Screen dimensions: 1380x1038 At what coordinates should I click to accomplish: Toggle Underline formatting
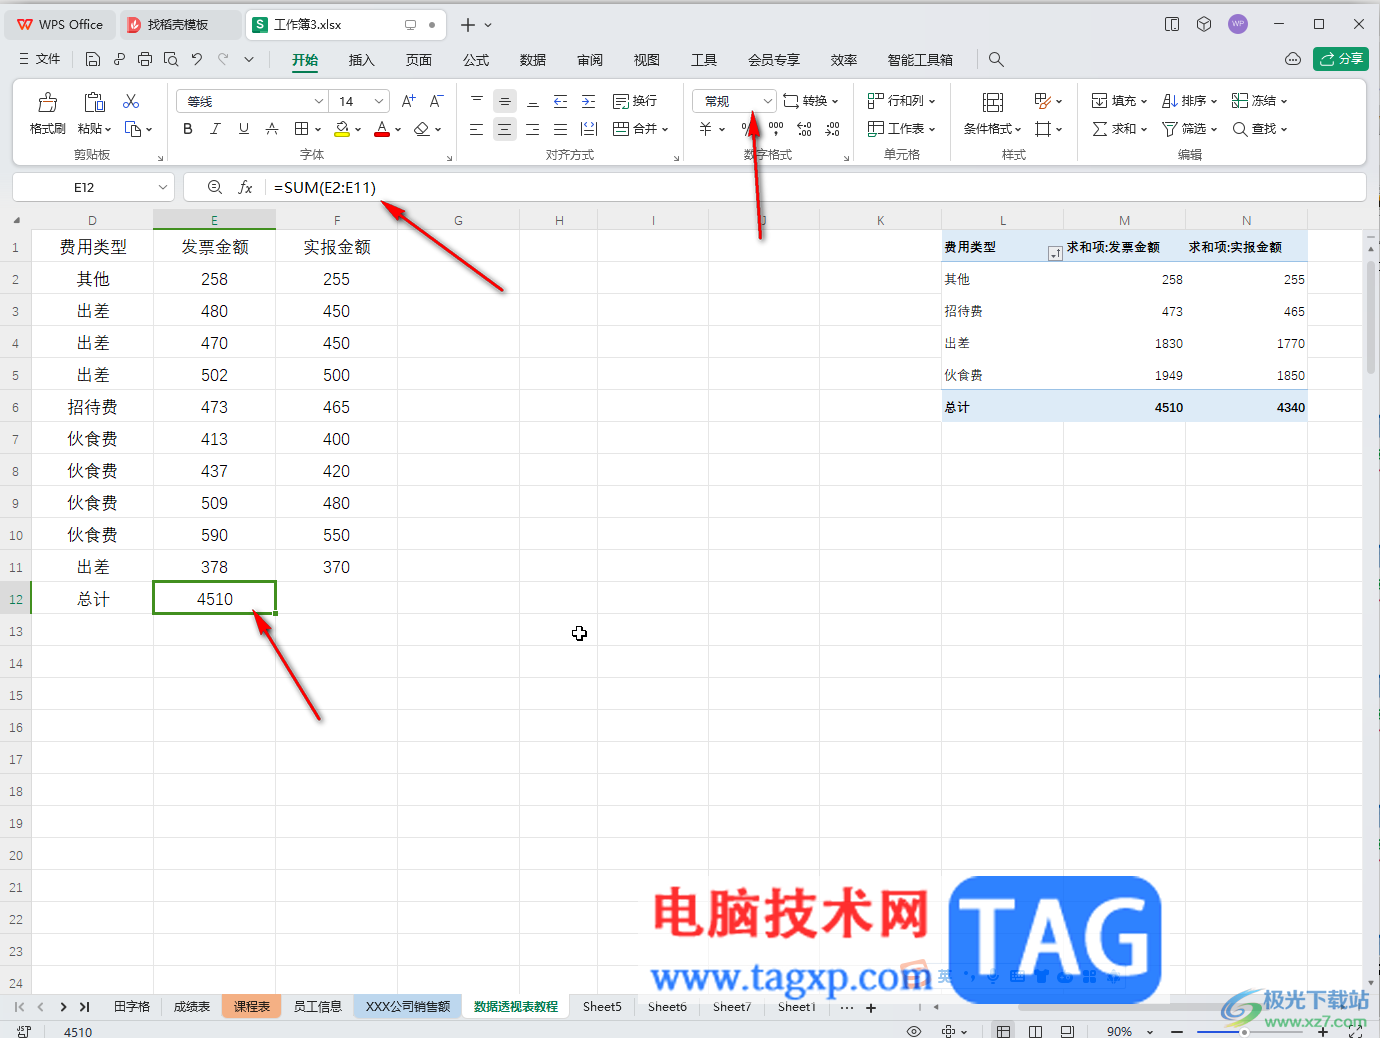pos(243,129)
